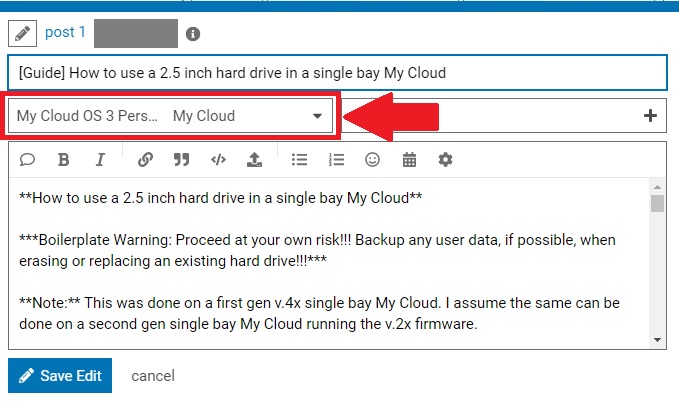The image size is (679, 401).
Task: Click the editor scrollbar down arrow
Action: point(657,340)
